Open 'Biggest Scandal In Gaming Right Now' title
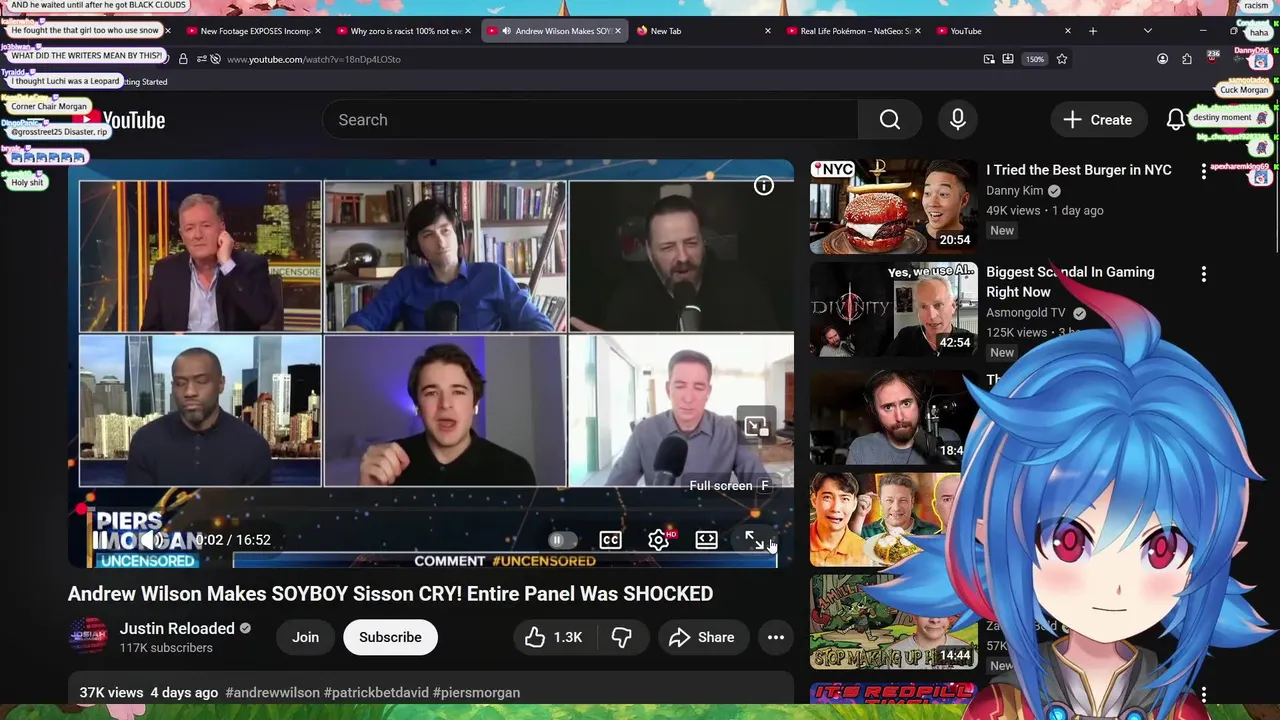The height and width of the screenshot is (720, 1280). pyautogui.click(x=1070, y=282)
